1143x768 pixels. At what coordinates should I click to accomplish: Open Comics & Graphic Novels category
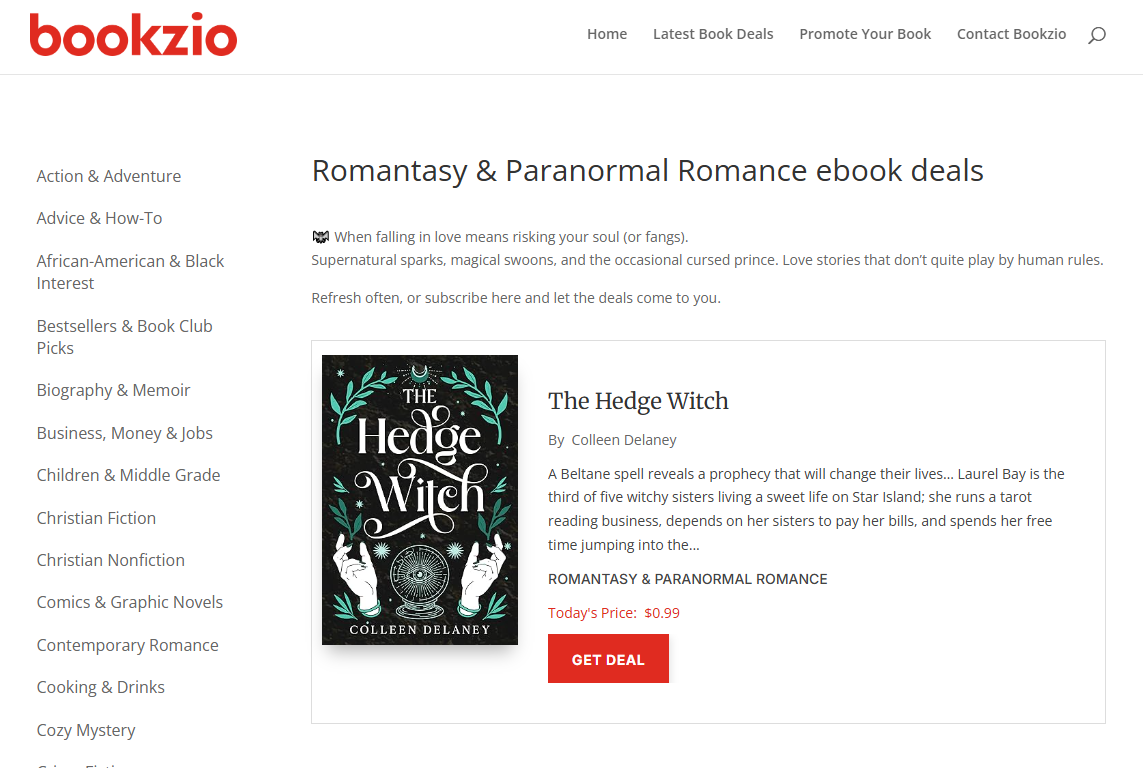click(x=130, y=603)
